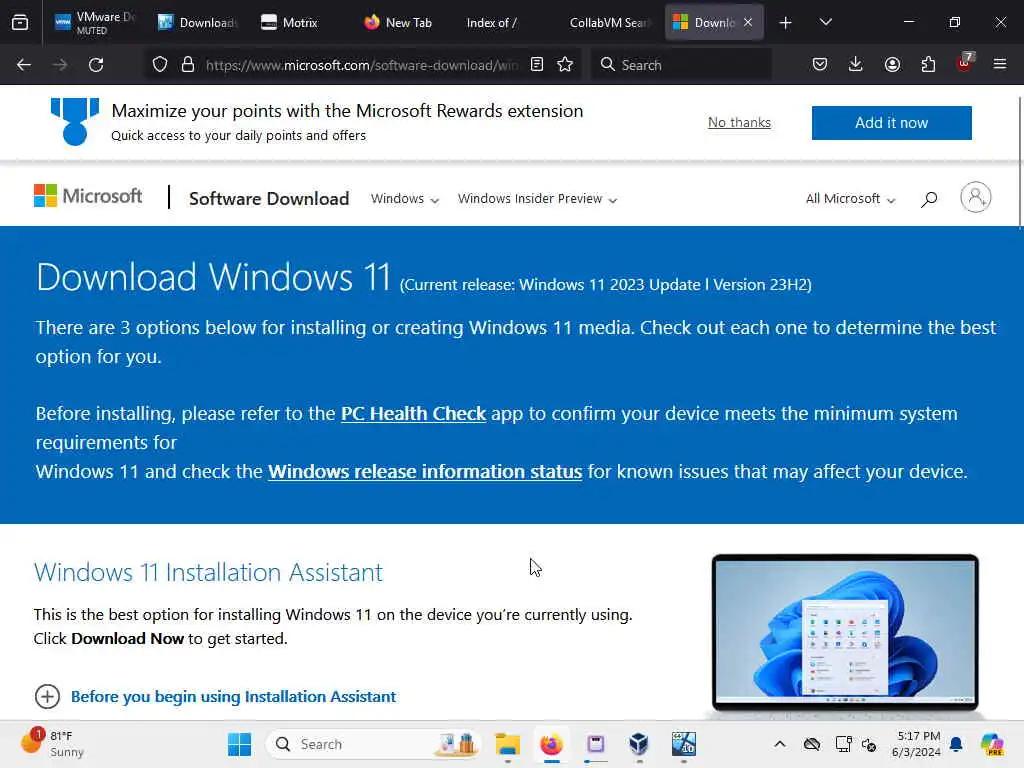Open Save to Pocket icon
This screenshot has height=768, width=1024.
coord(820,64)
